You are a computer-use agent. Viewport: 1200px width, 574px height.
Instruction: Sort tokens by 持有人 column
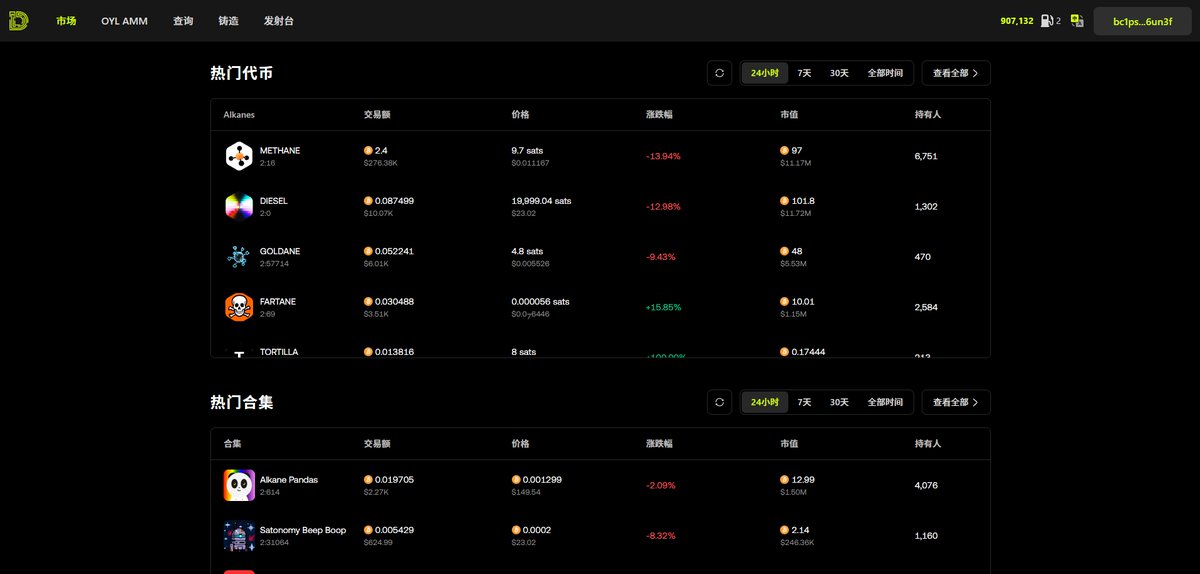[x=928, y=115]
